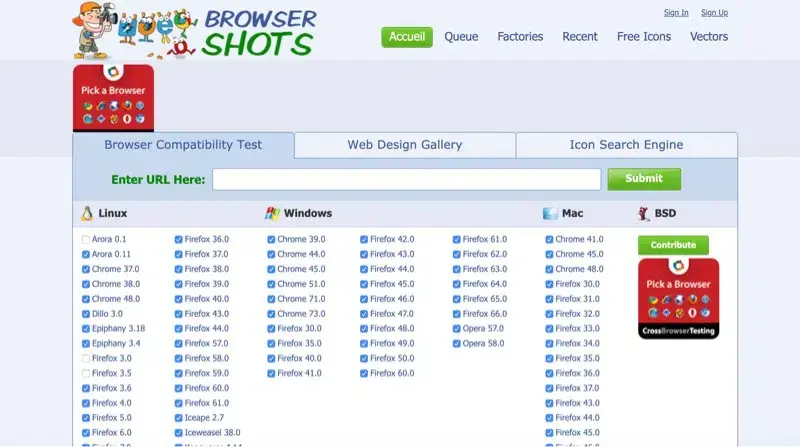Click the Firefox 33.0 label
Image resolution: width=800 pixels, height=447 pixels.
click(578, 328)
